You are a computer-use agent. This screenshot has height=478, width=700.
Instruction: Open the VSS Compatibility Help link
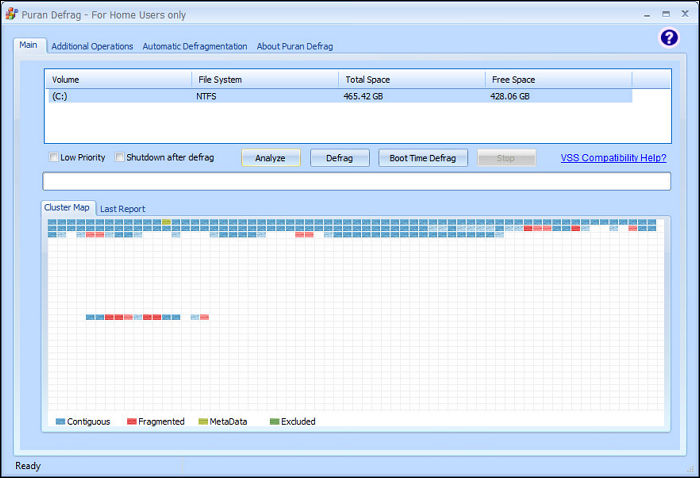[613, 158]
